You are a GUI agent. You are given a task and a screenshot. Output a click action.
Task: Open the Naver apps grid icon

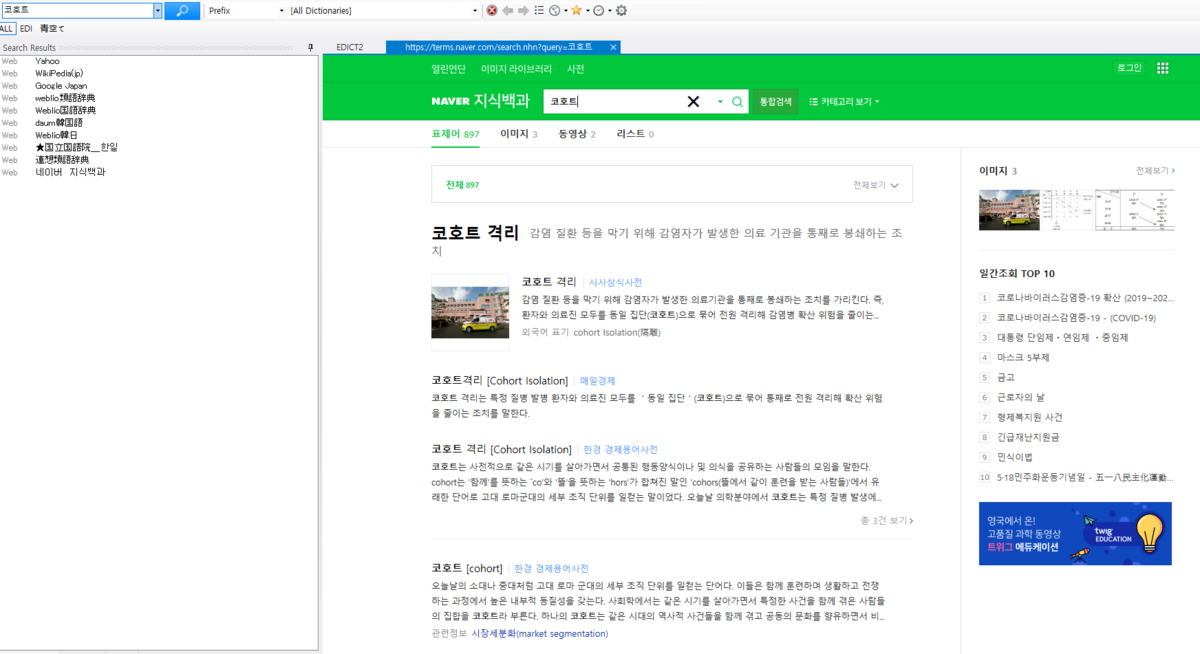click(x=1162, y=68)
